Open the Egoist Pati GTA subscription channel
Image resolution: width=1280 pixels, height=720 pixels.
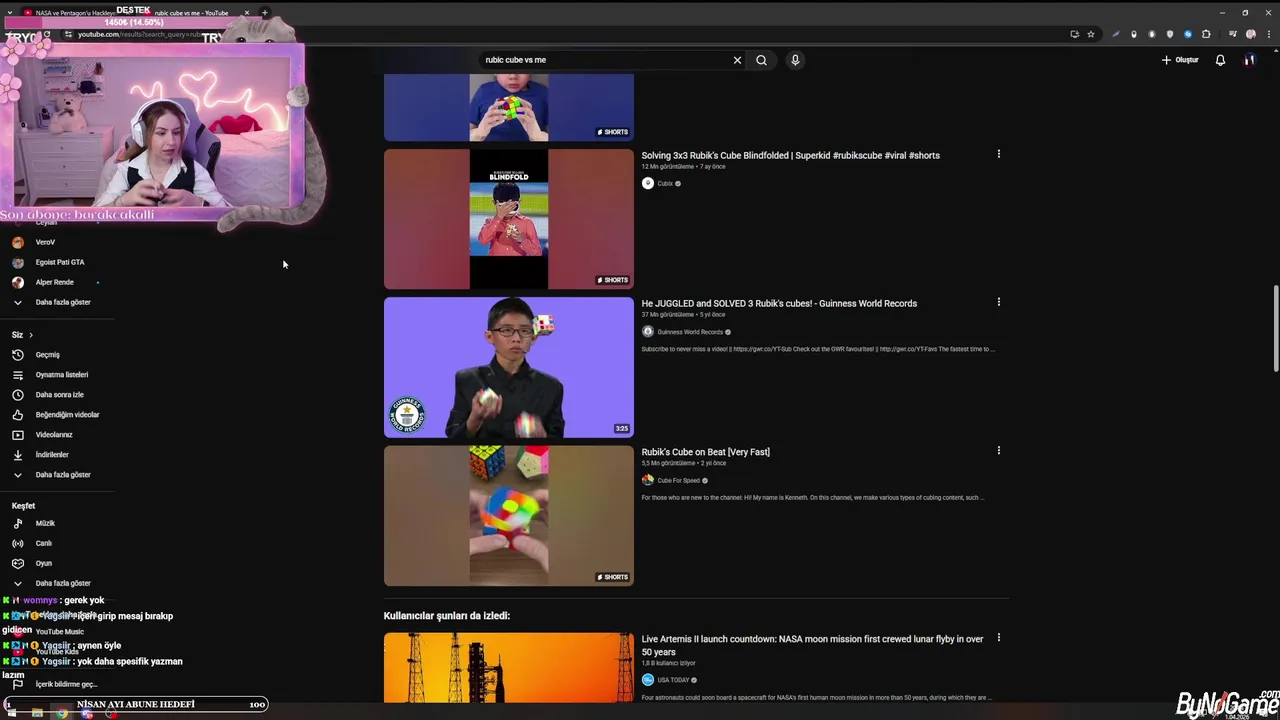(58, 262)
